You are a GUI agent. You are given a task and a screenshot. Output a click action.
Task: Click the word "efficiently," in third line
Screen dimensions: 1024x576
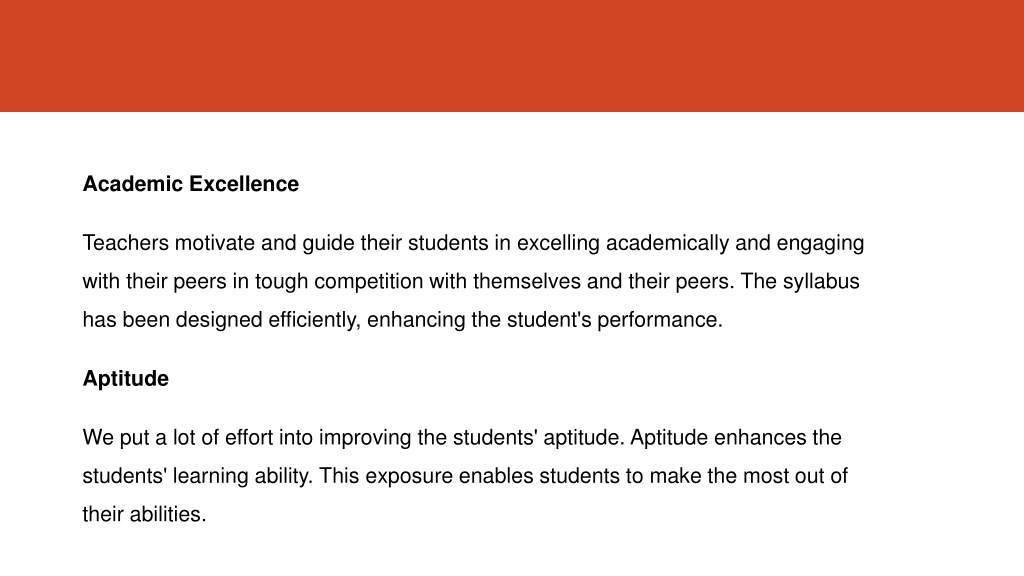(314, 320)
